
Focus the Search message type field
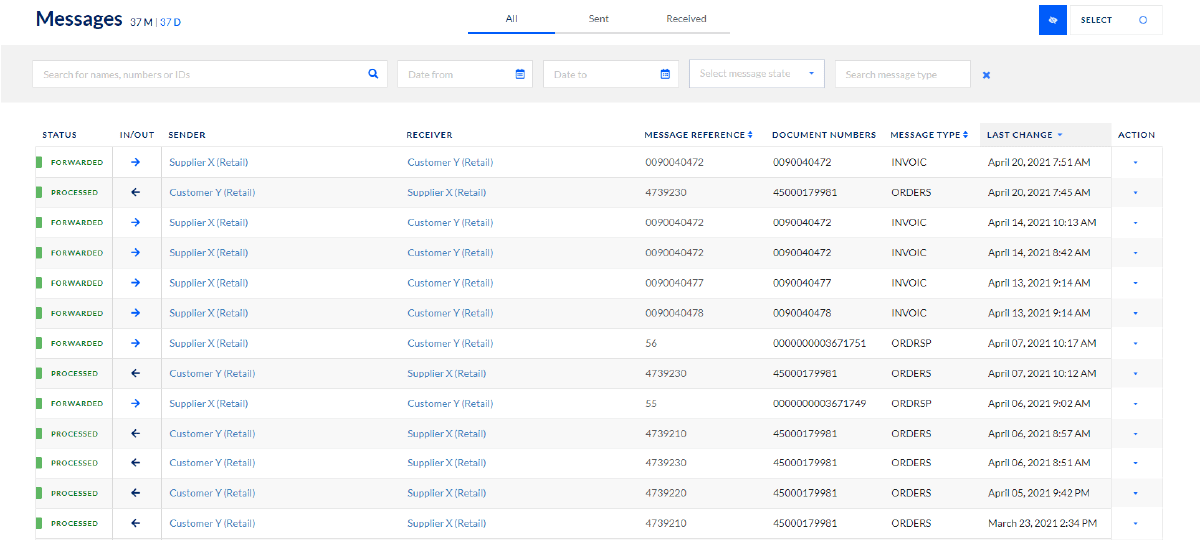(902, 74)
